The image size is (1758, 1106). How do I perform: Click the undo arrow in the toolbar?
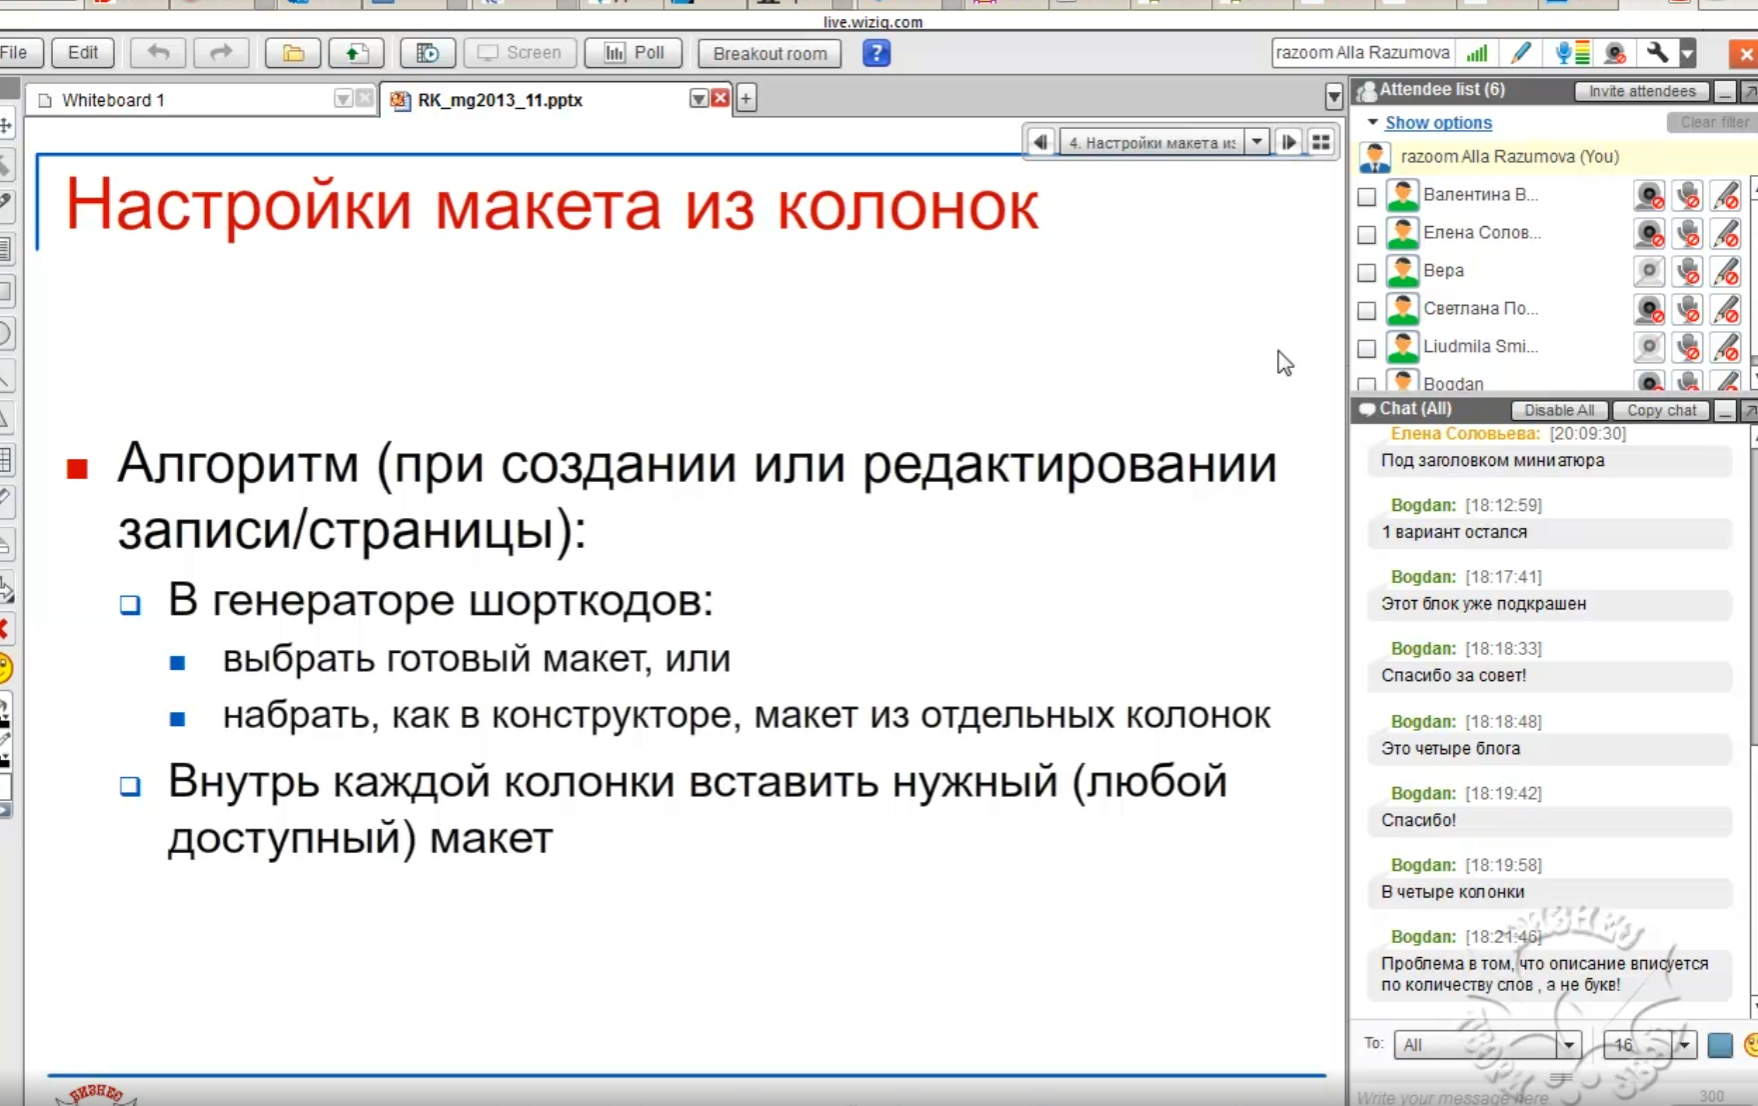click(158, 53)
